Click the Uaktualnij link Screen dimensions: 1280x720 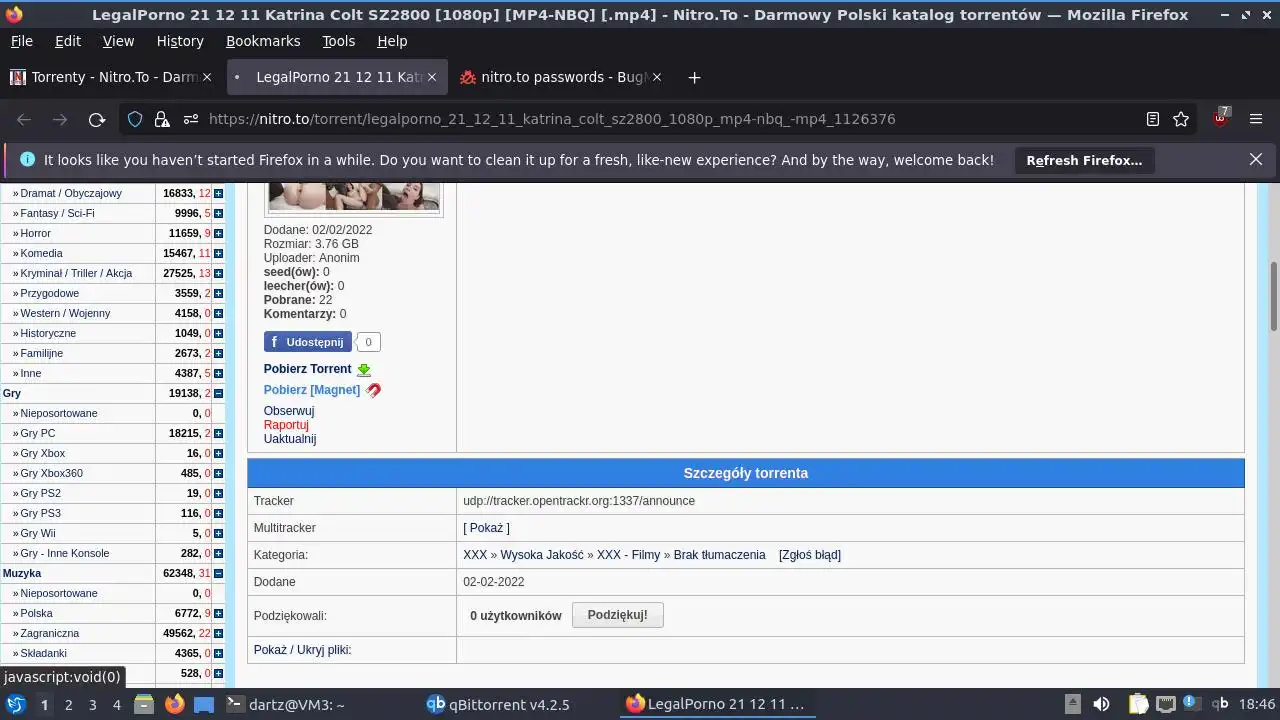pos(290,439)
